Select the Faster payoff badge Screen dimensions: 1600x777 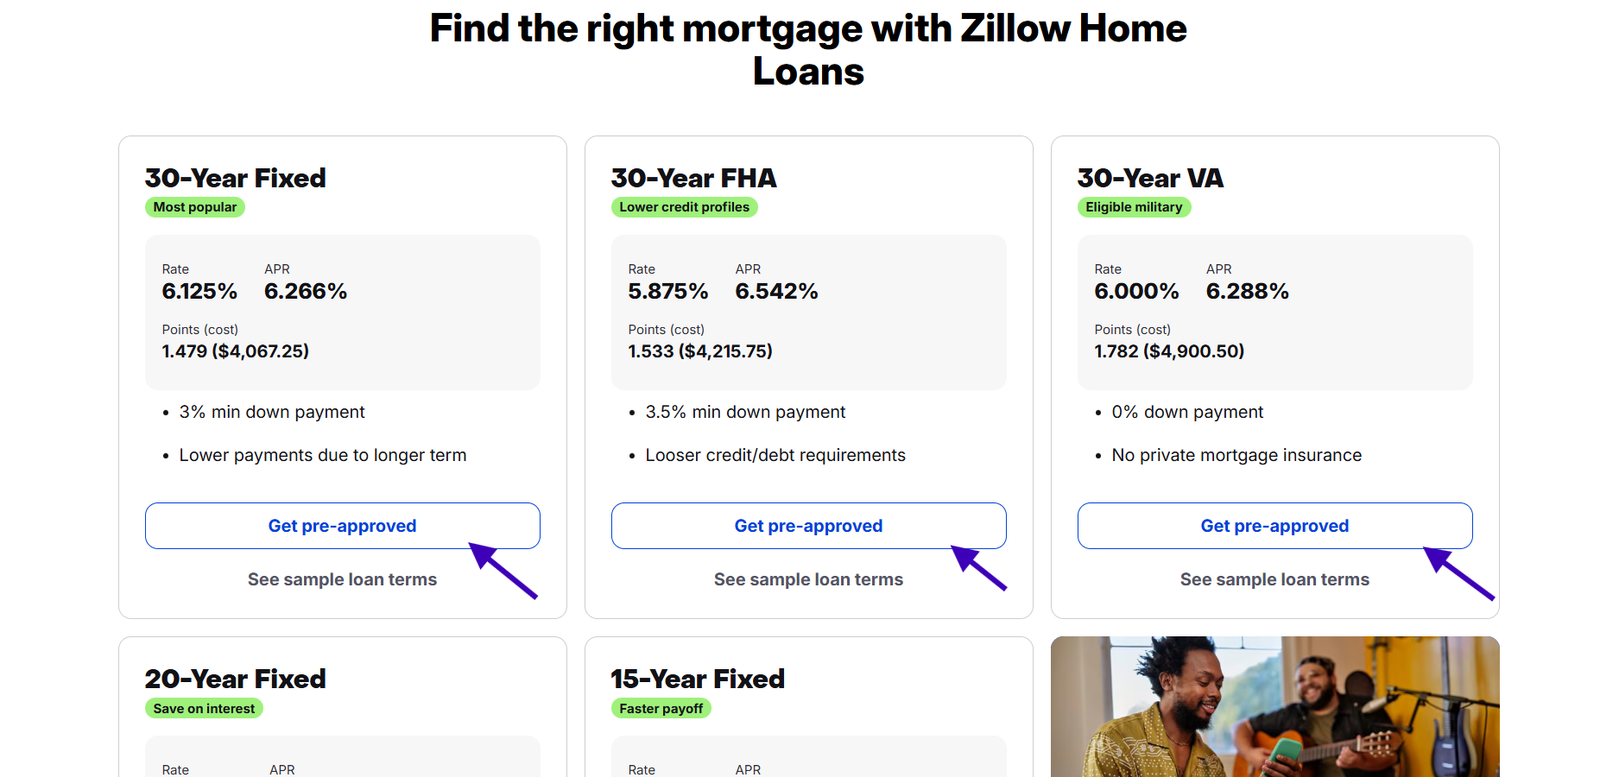[661, 708]
